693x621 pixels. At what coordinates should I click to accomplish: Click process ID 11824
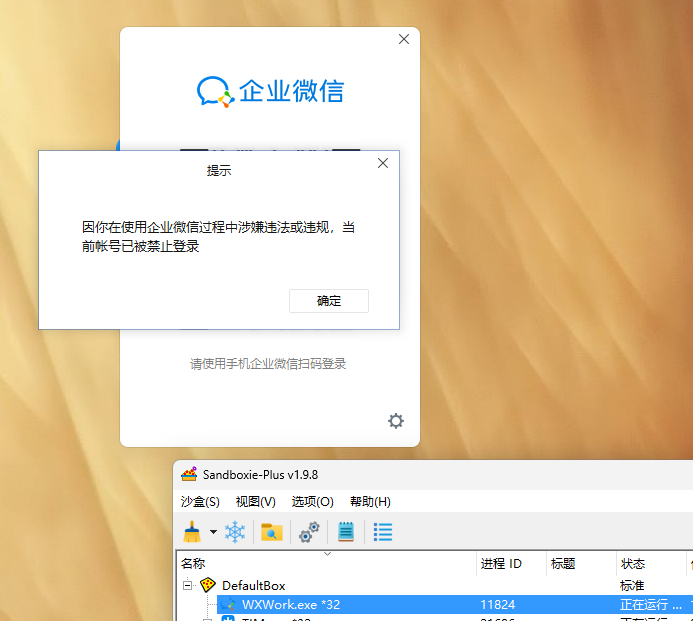(x=498, y=604)
